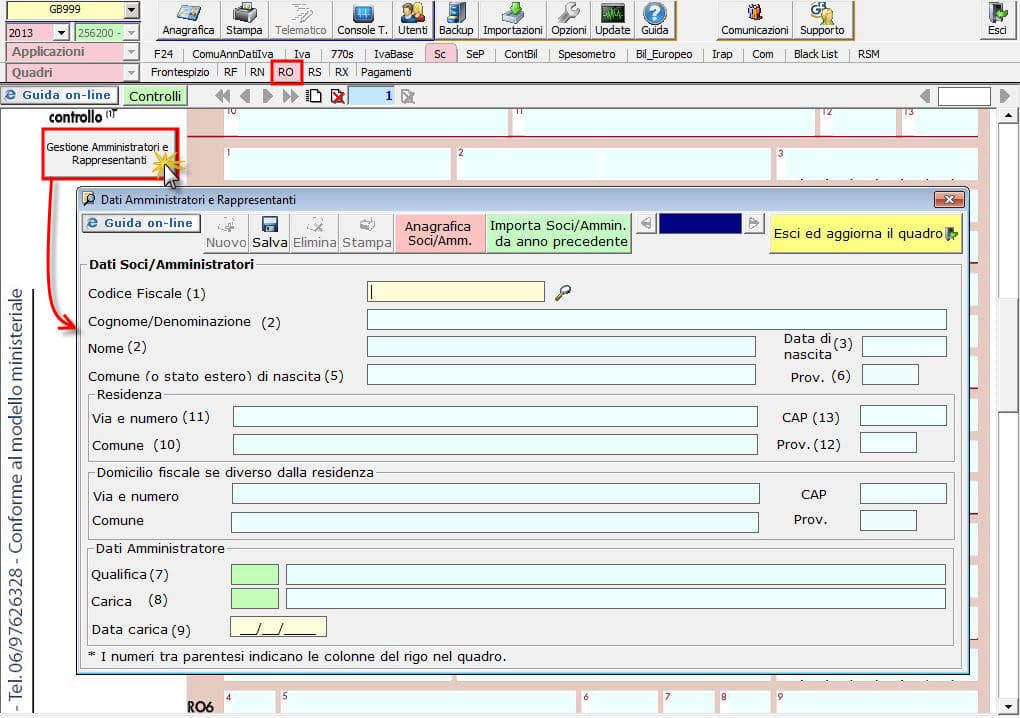Open the Utenti icon
Viewport: 1020px width, 718px height.
[412, 19]
